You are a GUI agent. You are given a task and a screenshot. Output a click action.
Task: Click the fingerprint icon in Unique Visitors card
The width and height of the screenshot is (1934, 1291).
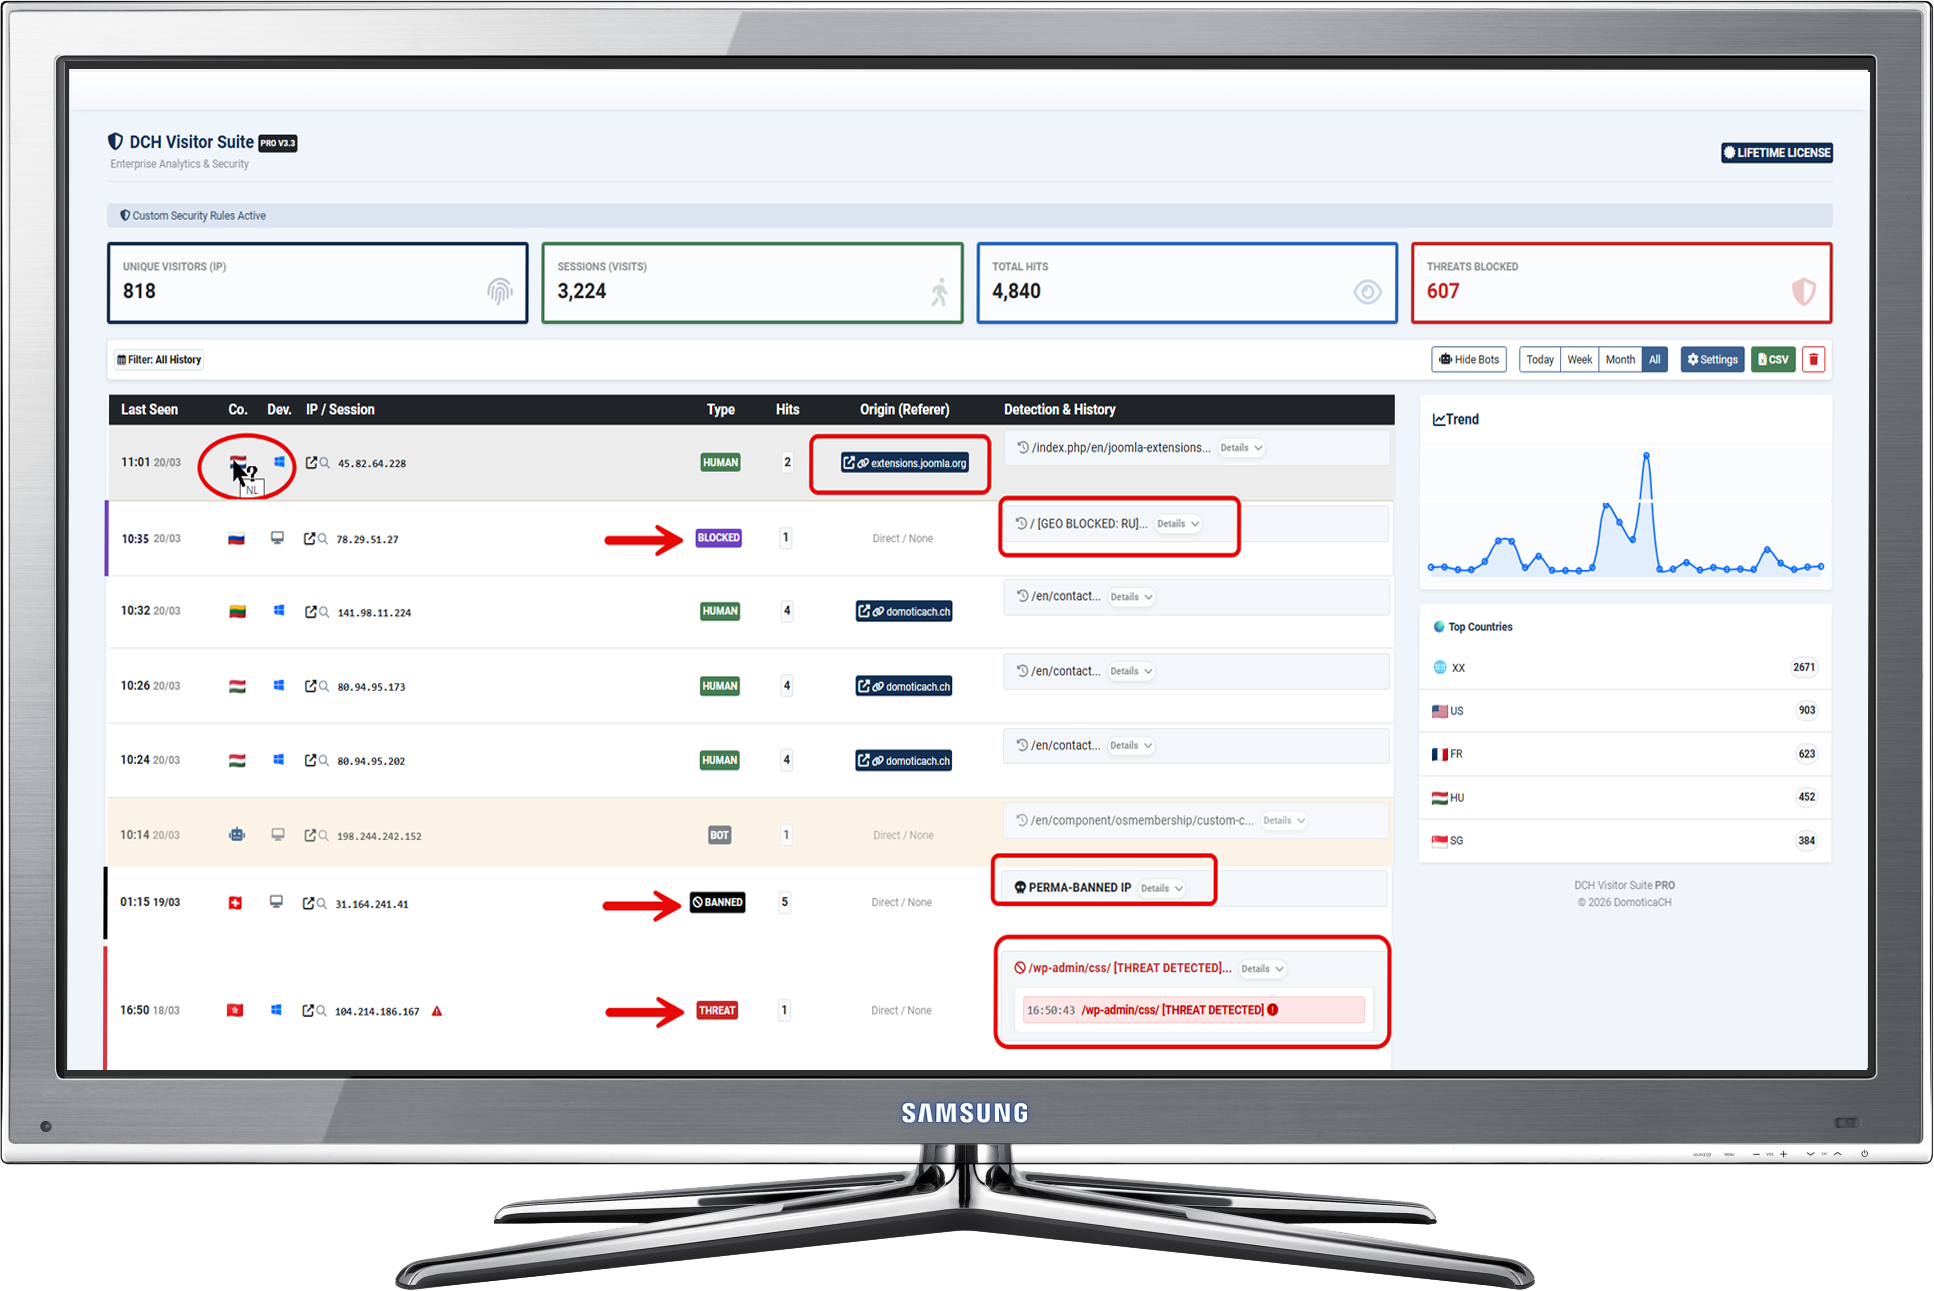coord(499,290)
